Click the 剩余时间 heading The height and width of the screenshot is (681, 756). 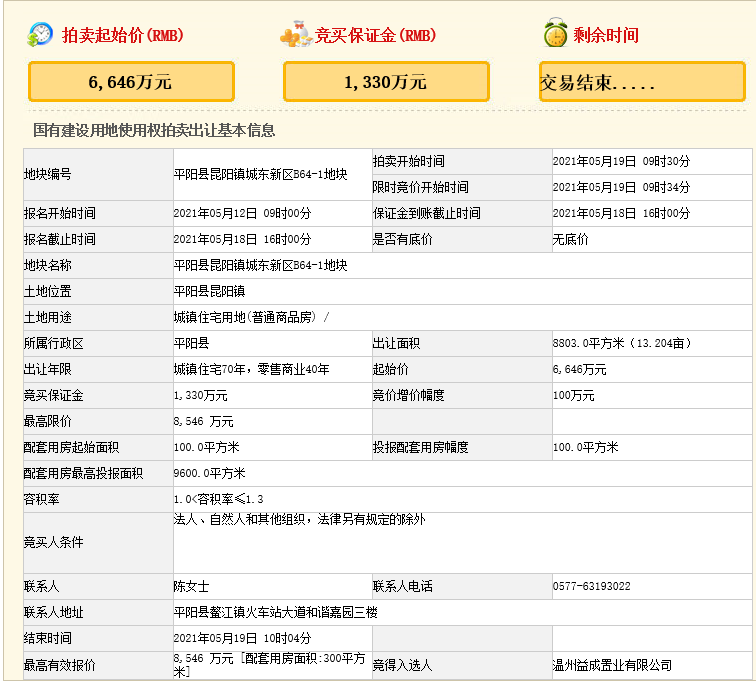pos(606,35)
